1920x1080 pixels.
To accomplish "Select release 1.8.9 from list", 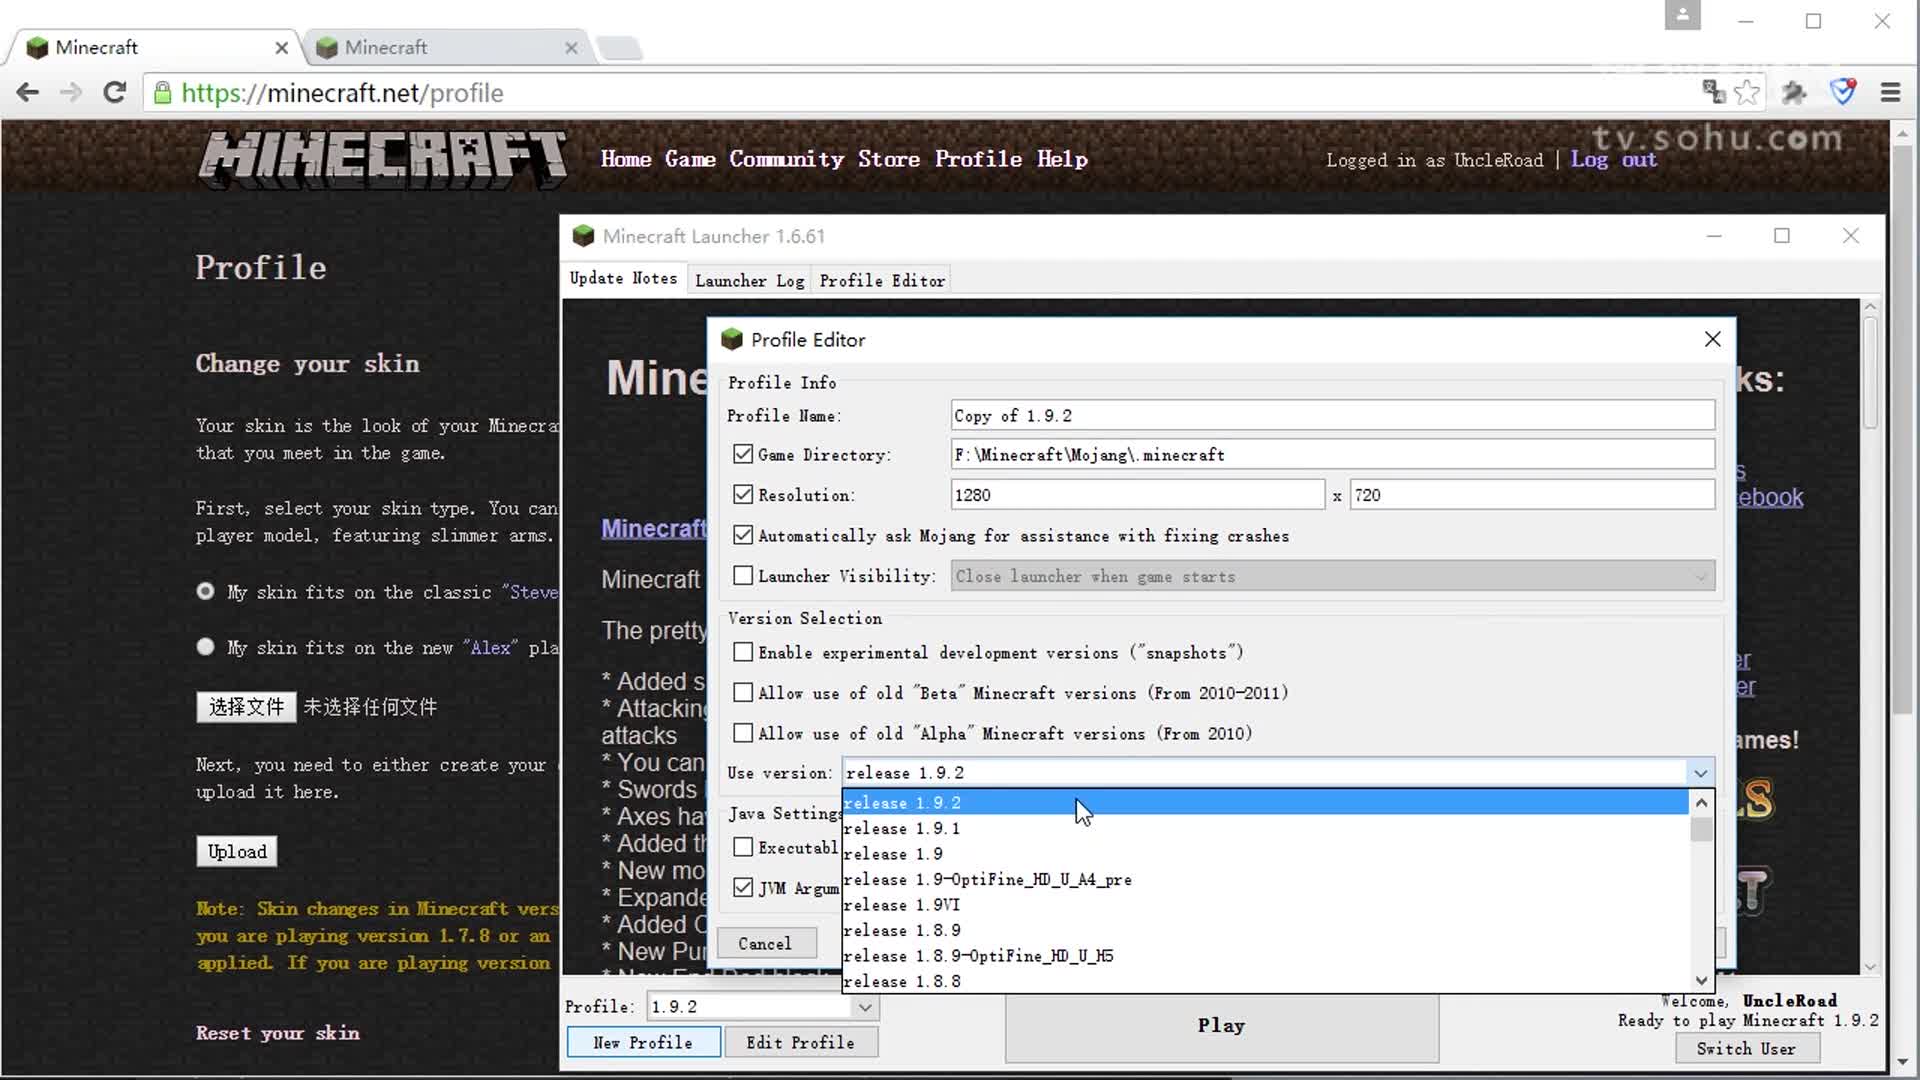I will coord(1265,930).
